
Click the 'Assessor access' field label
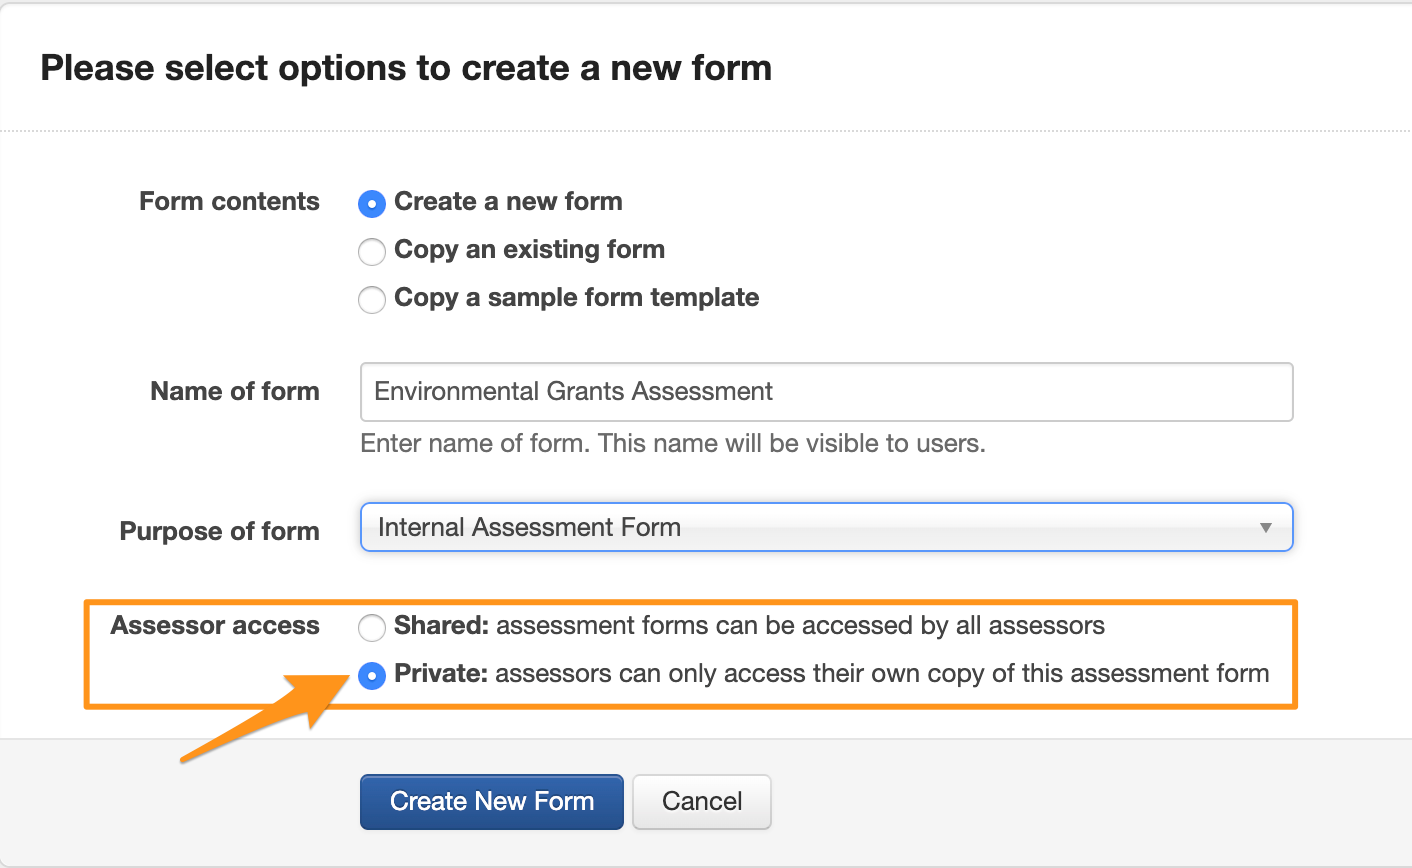pos(215,626)
